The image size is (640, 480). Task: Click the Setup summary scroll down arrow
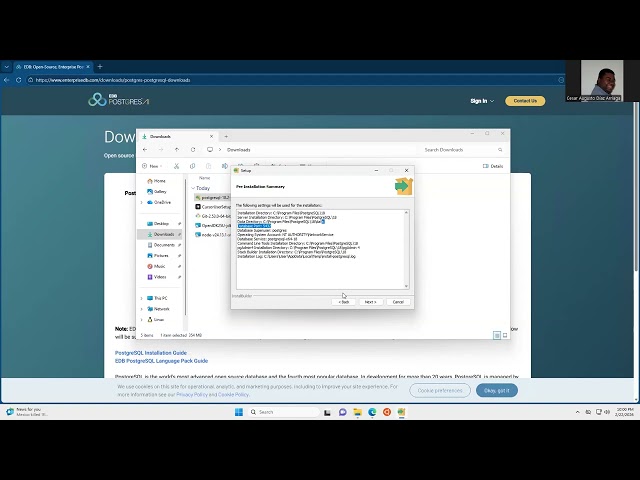coord(406,286)
